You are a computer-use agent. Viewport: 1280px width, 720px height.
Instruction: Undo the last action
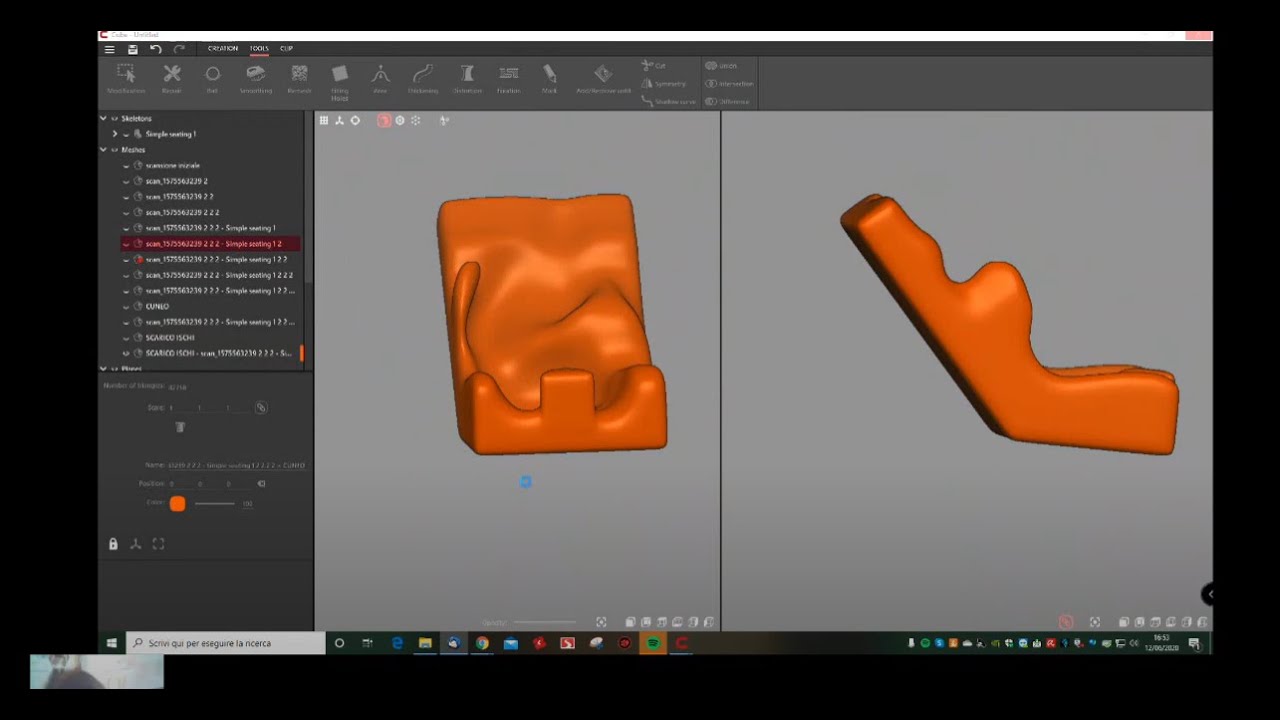coord(155,49)
